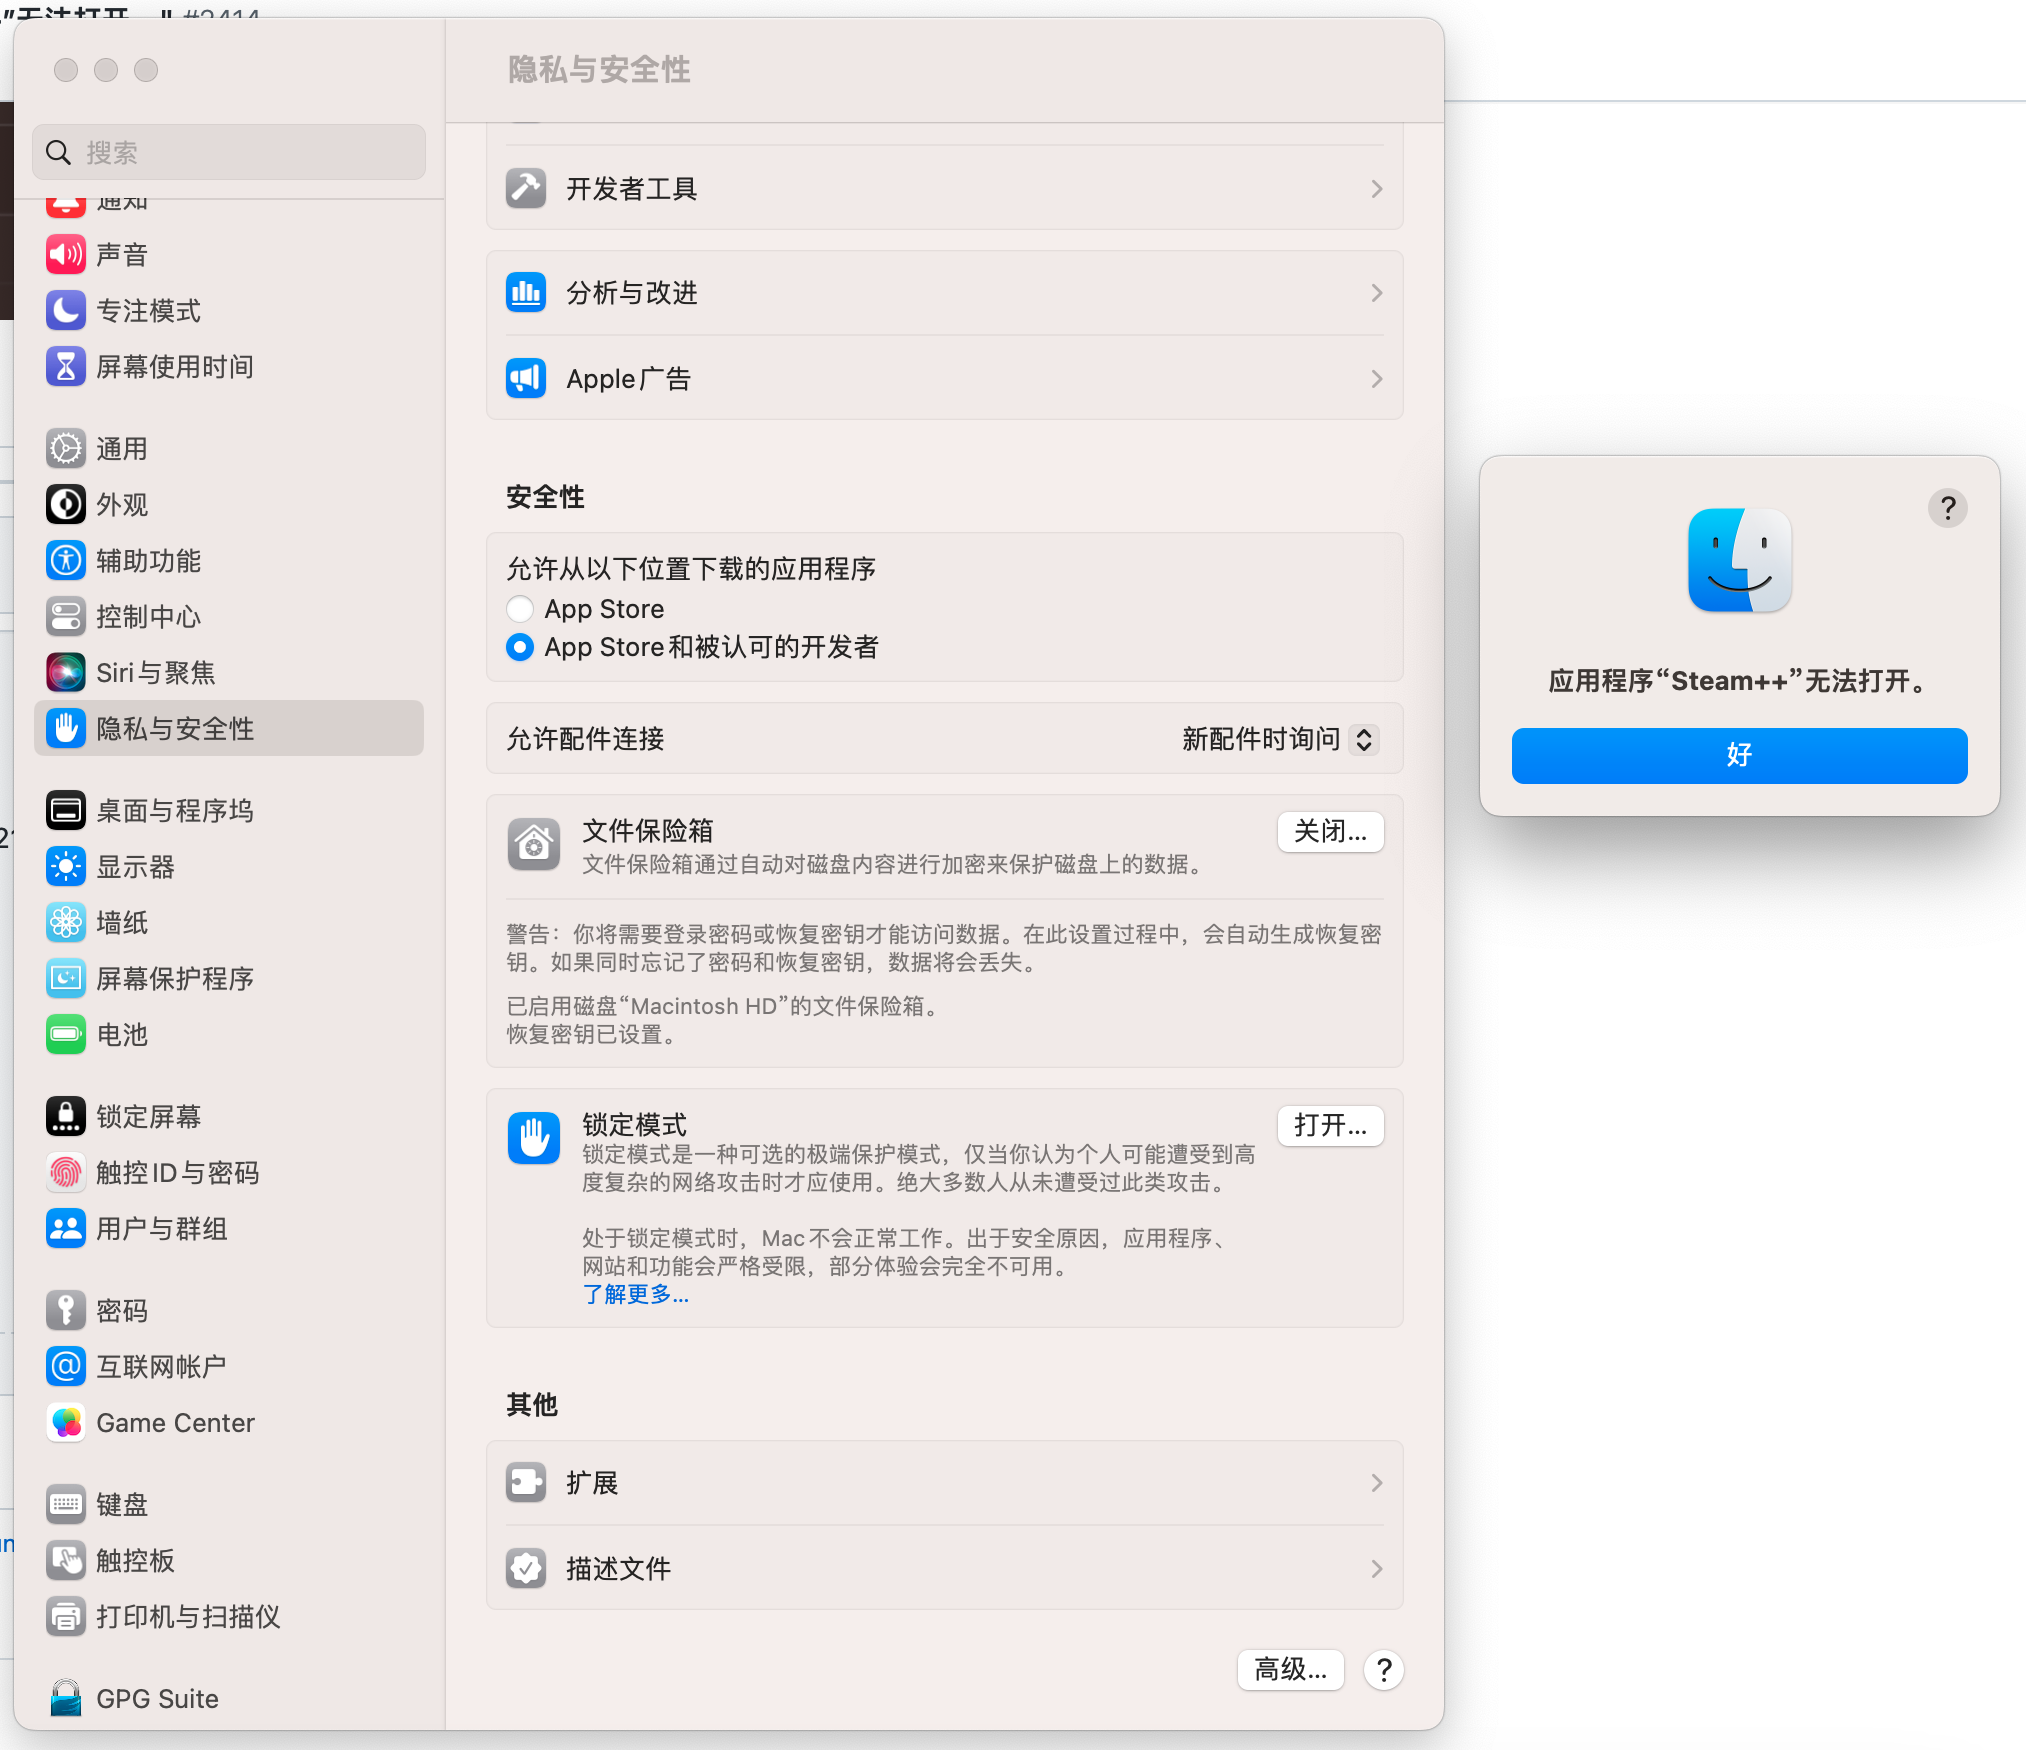The image size is (2026, 1750).
Task: Click the 了解更多 link under 锁定模式
Action: pos(635,1293)
